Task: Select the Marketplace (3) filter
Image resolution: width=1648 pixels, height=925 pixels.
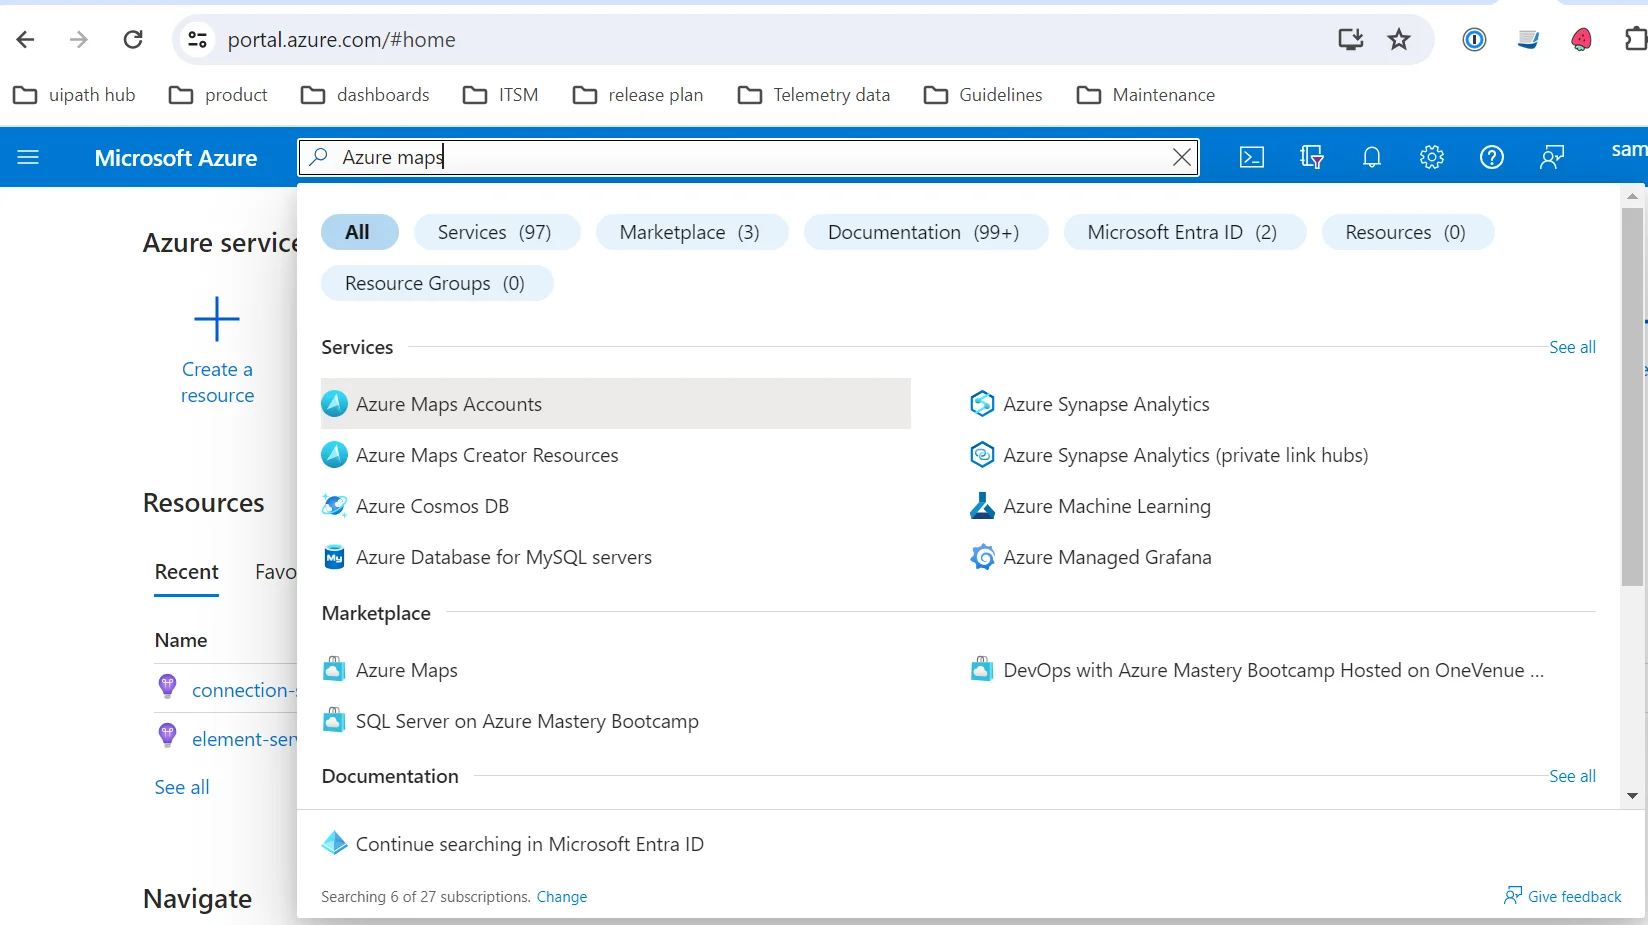Action: 690,232
